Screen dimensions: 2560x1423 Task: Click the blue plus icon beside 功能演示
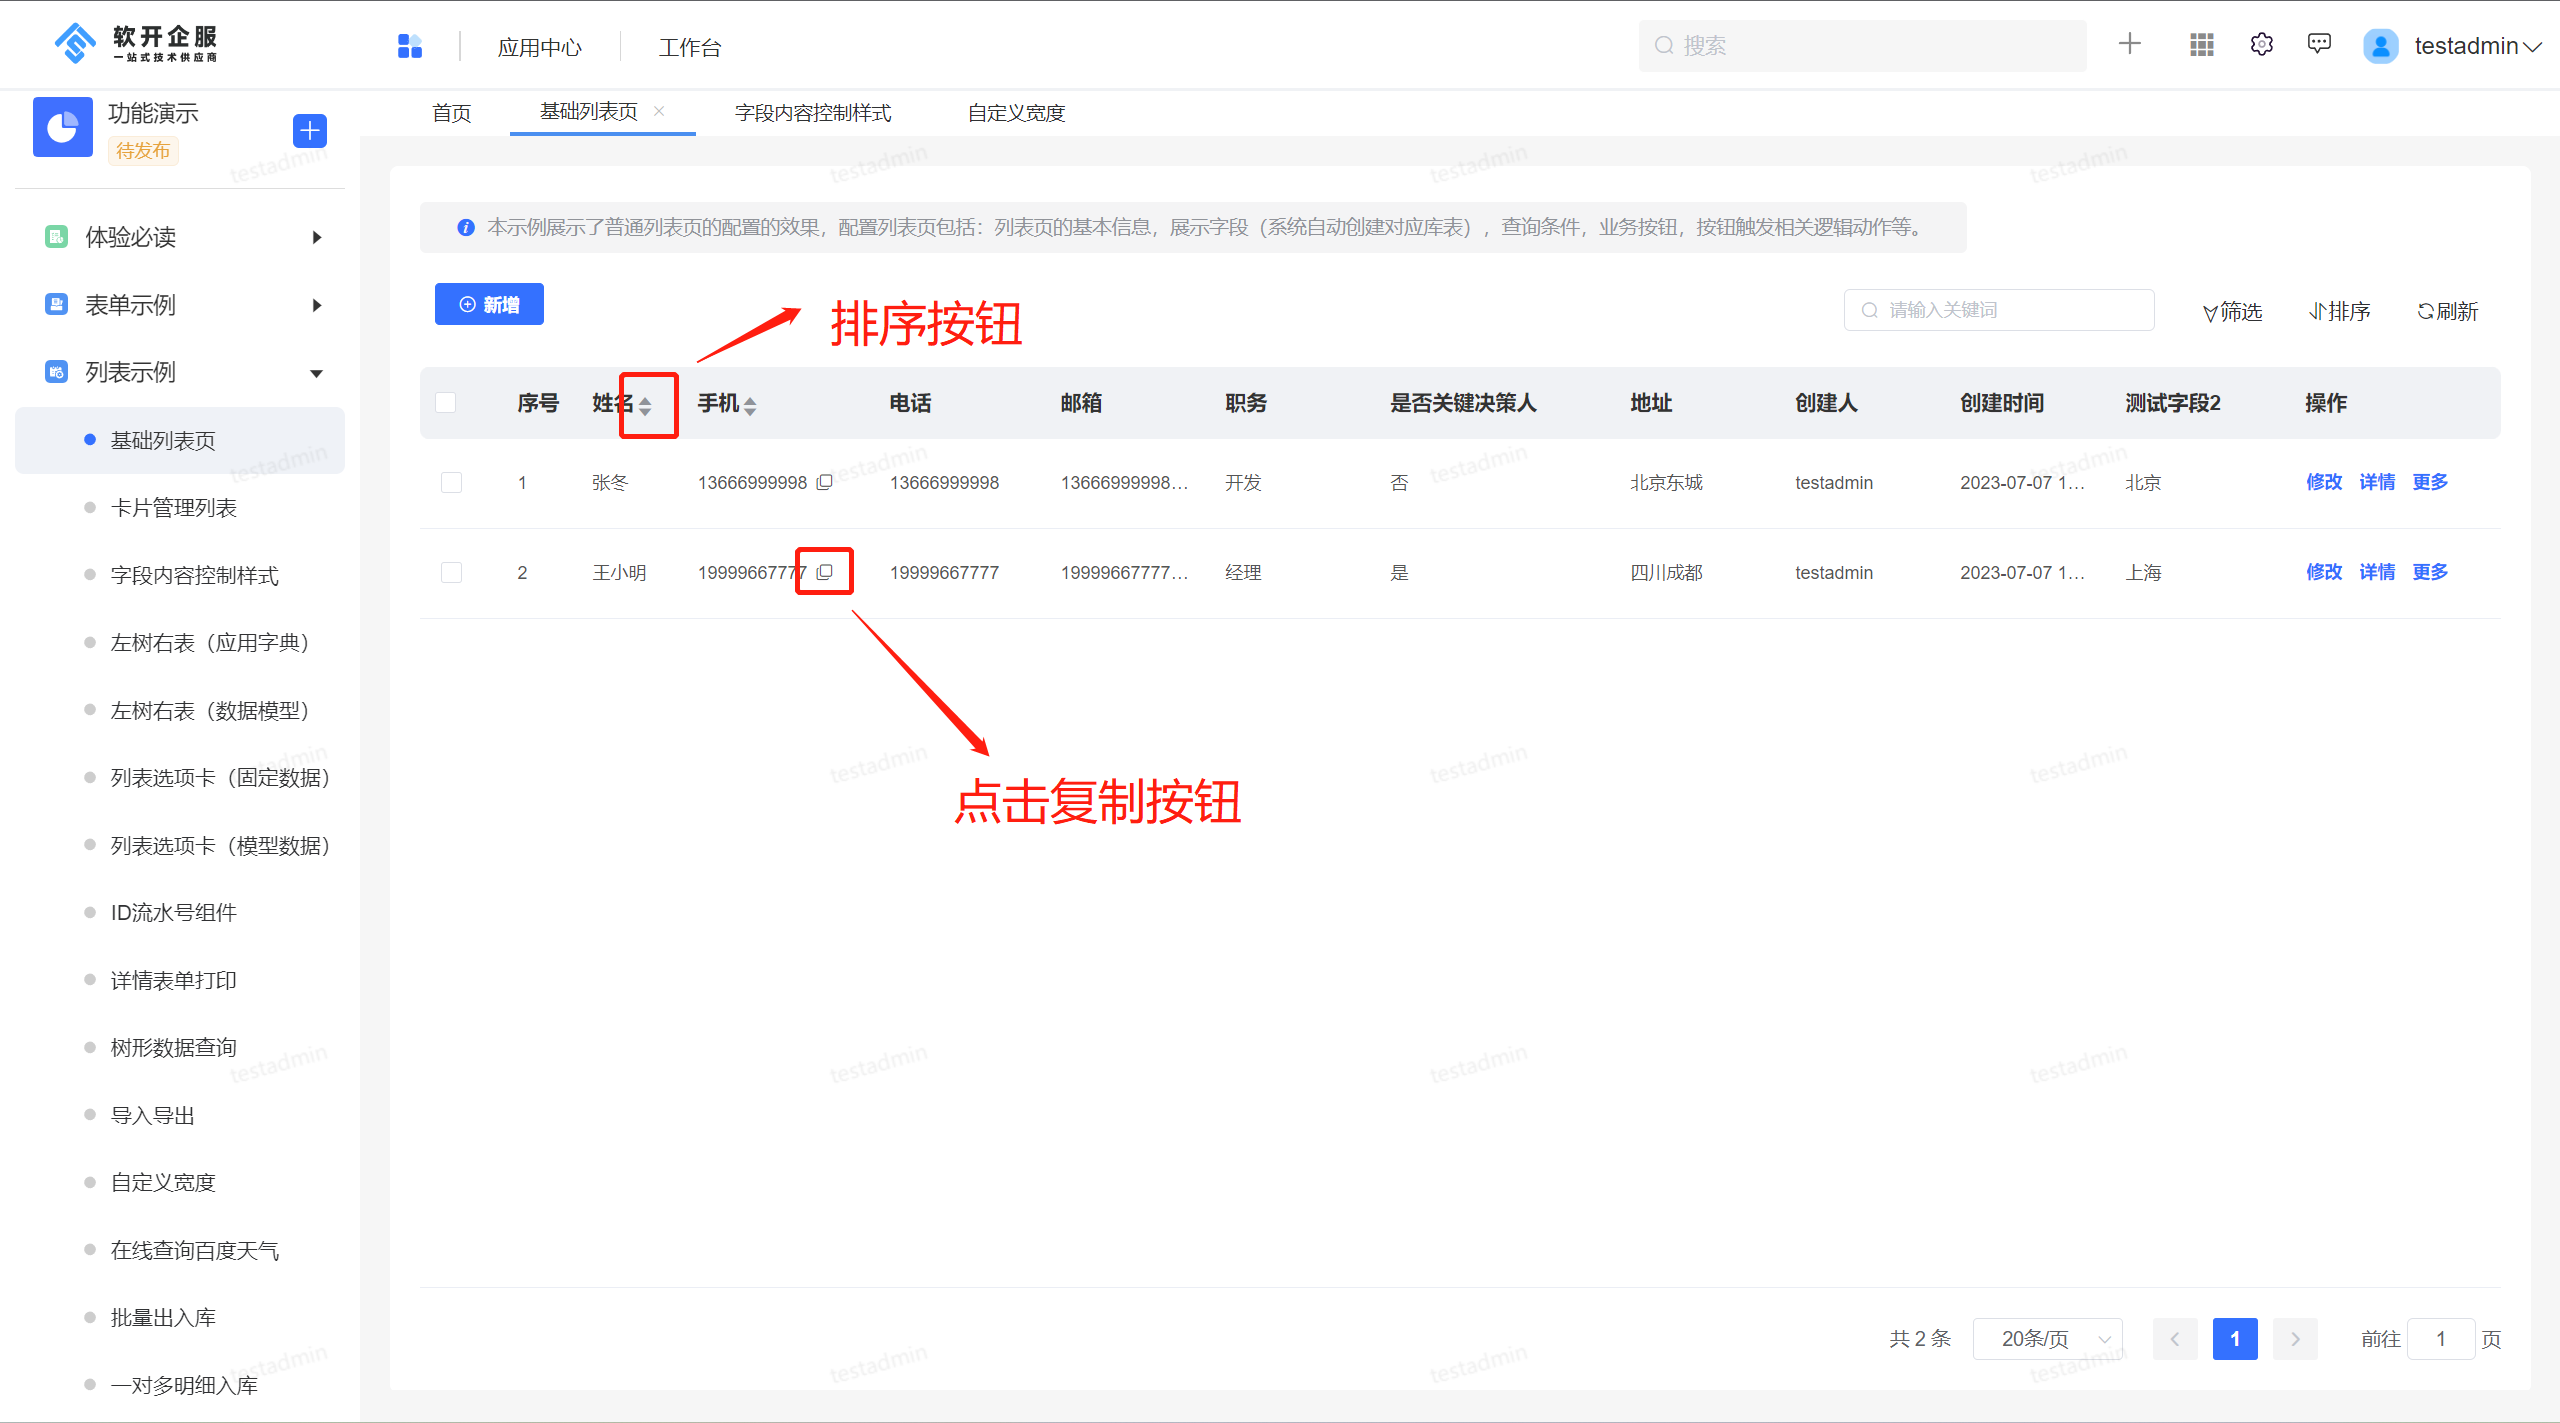[310, 130]
